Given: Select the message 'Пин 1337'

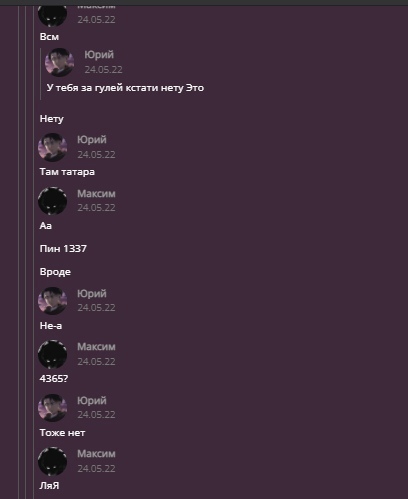Looking at the screenshot, I should click(x=63, y=249).
